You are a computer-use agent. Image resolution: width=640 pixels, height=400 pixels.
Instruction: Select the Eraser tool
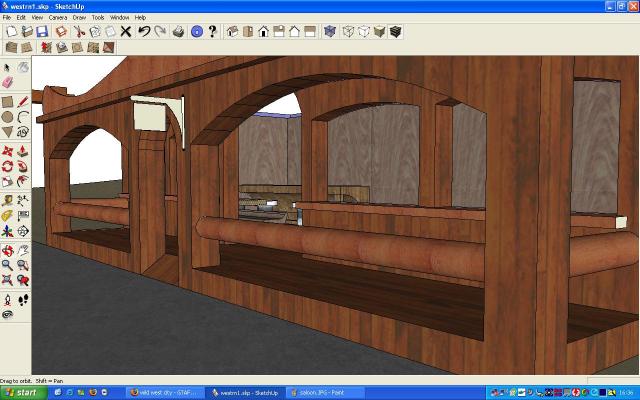(x=8, y=82)
